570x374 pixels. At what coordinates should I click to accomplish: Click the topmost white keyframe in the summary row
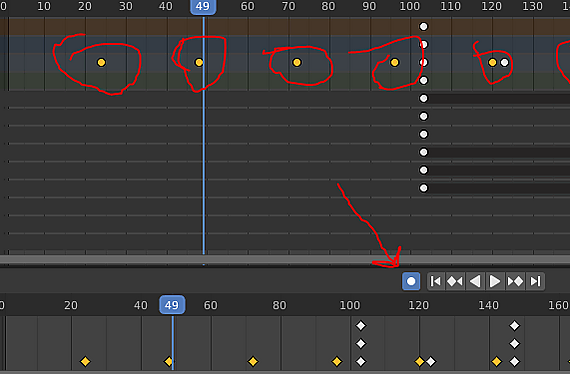click(x=424, y=27)
